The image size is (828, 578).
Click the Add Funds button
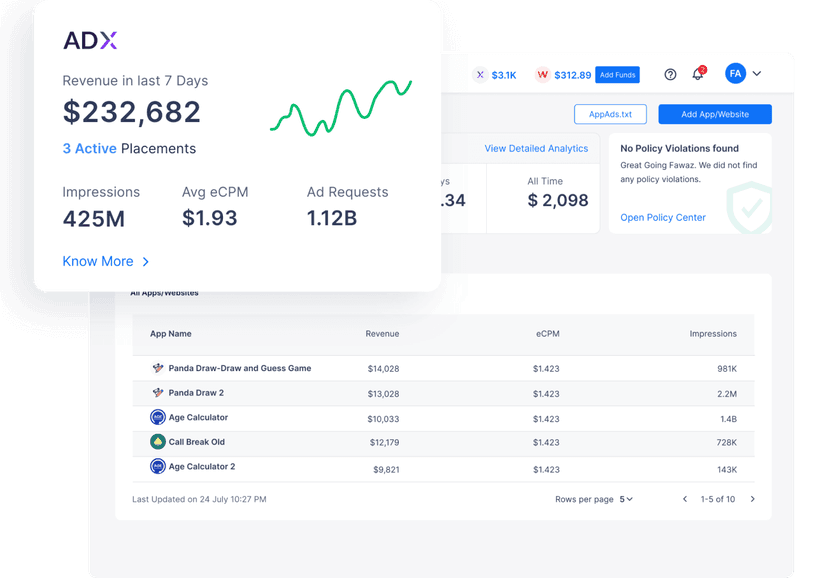pos(617,74)
